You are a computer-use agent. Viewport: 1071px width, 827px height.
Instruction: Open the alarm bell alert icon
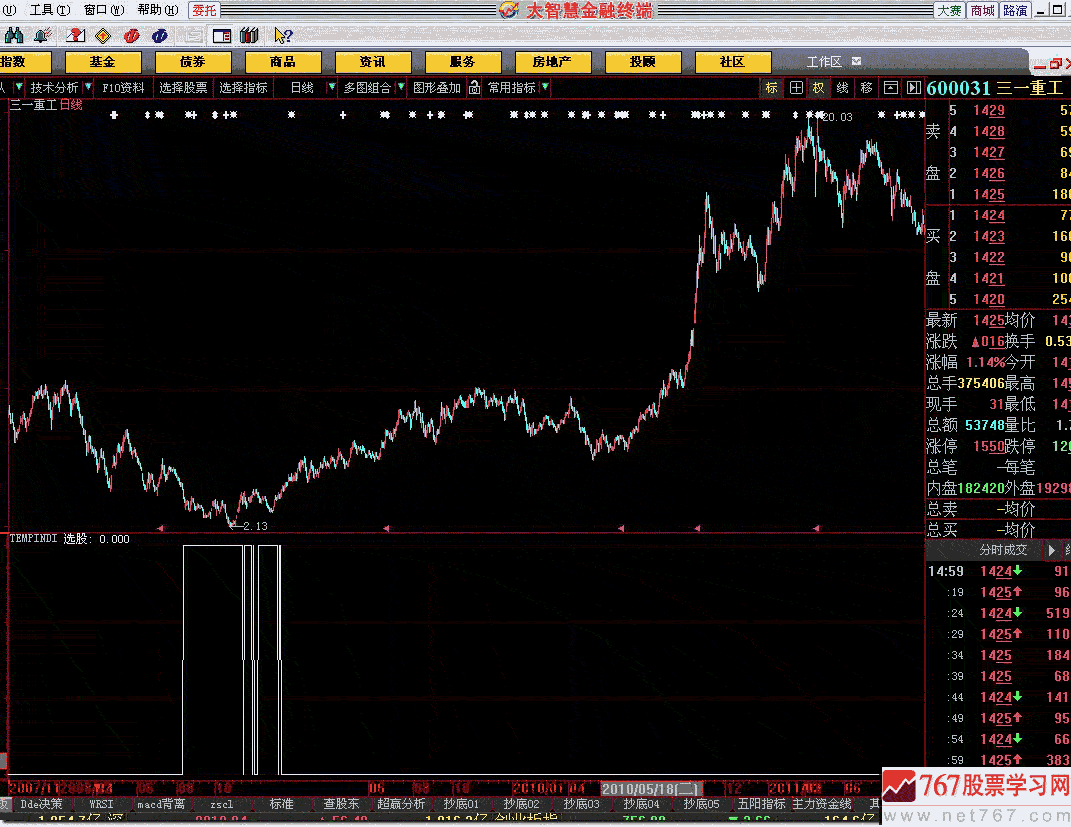[x=43, y=36]
